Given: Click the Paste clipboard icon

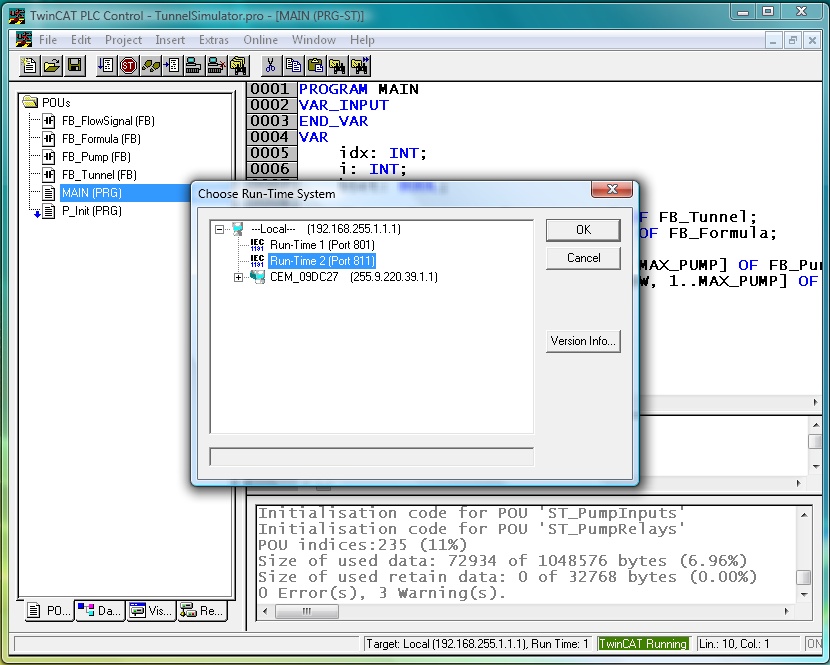Looking at the screenshot, I should tap(315, 66).
